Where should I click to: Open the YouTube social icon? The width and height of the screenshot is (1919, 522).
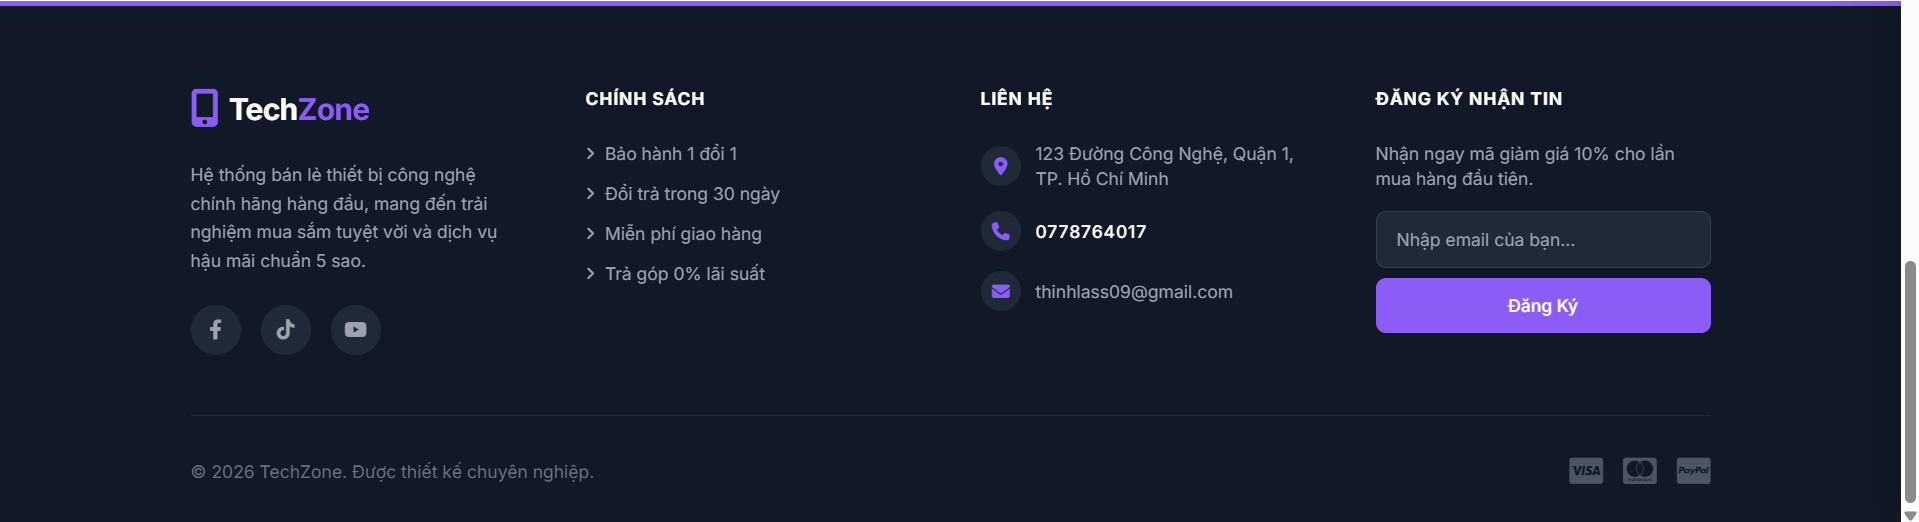[x=355, y=330]
